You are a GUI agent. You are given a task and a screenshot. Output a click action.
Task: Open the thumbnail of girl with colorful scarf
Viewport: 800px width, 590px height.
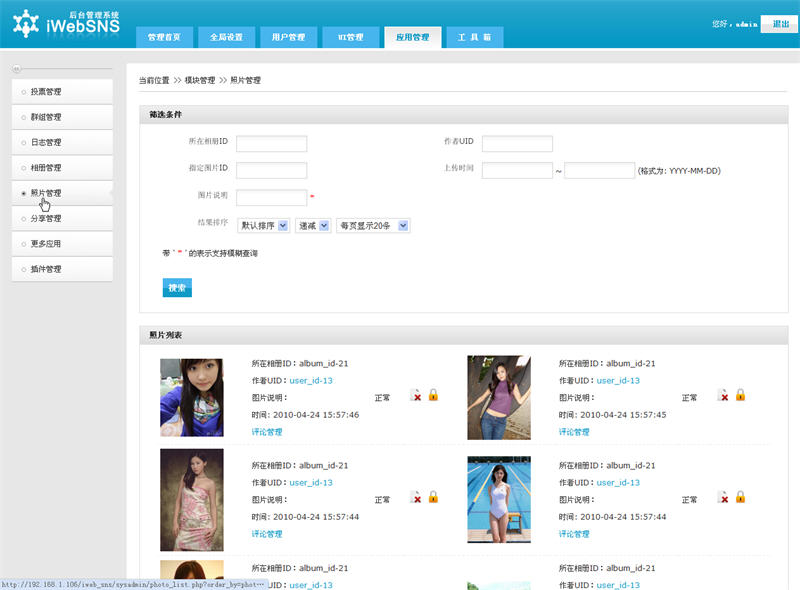coord(192,397)
